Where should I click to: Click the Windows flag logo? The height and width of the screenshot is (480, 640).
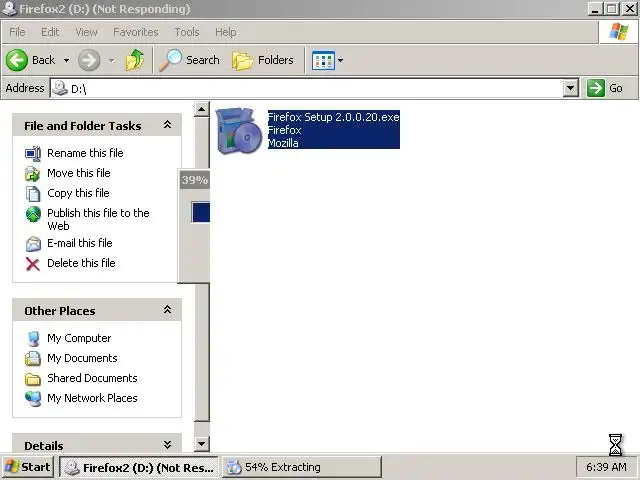(619, 32)
